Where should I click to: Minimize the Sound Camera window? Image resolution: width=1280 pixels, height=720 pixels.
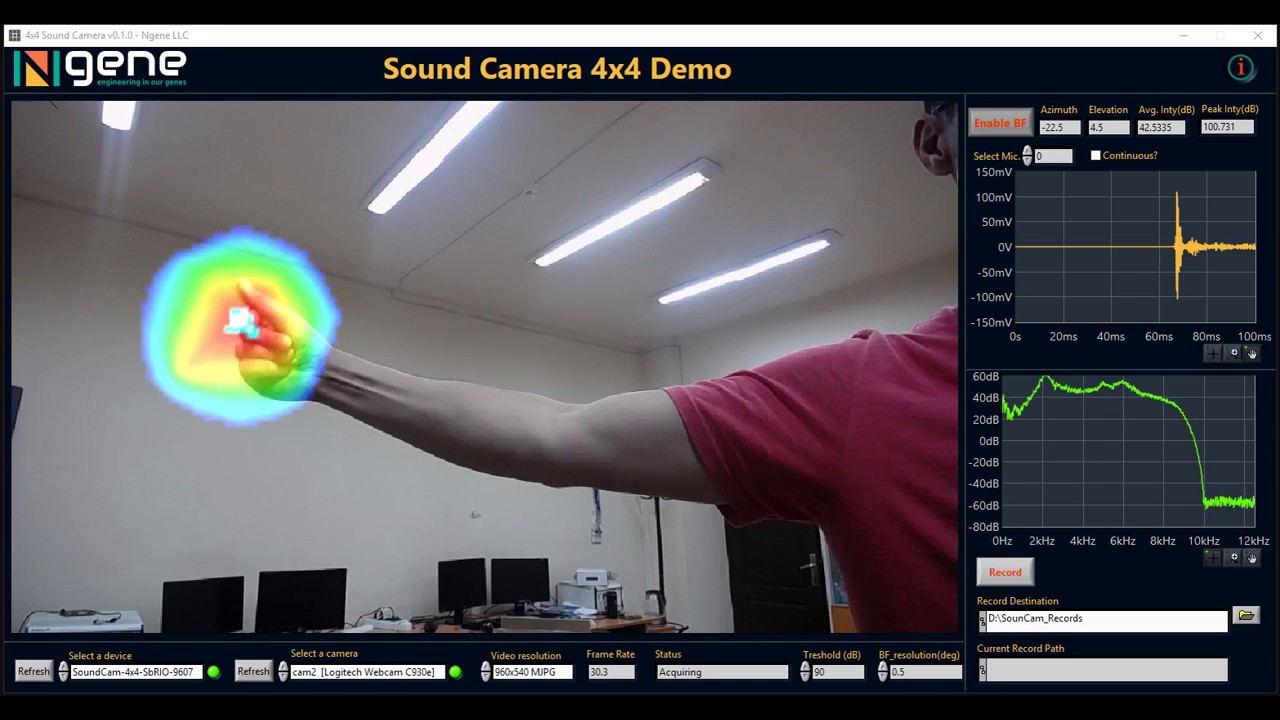click(1183, 35)
